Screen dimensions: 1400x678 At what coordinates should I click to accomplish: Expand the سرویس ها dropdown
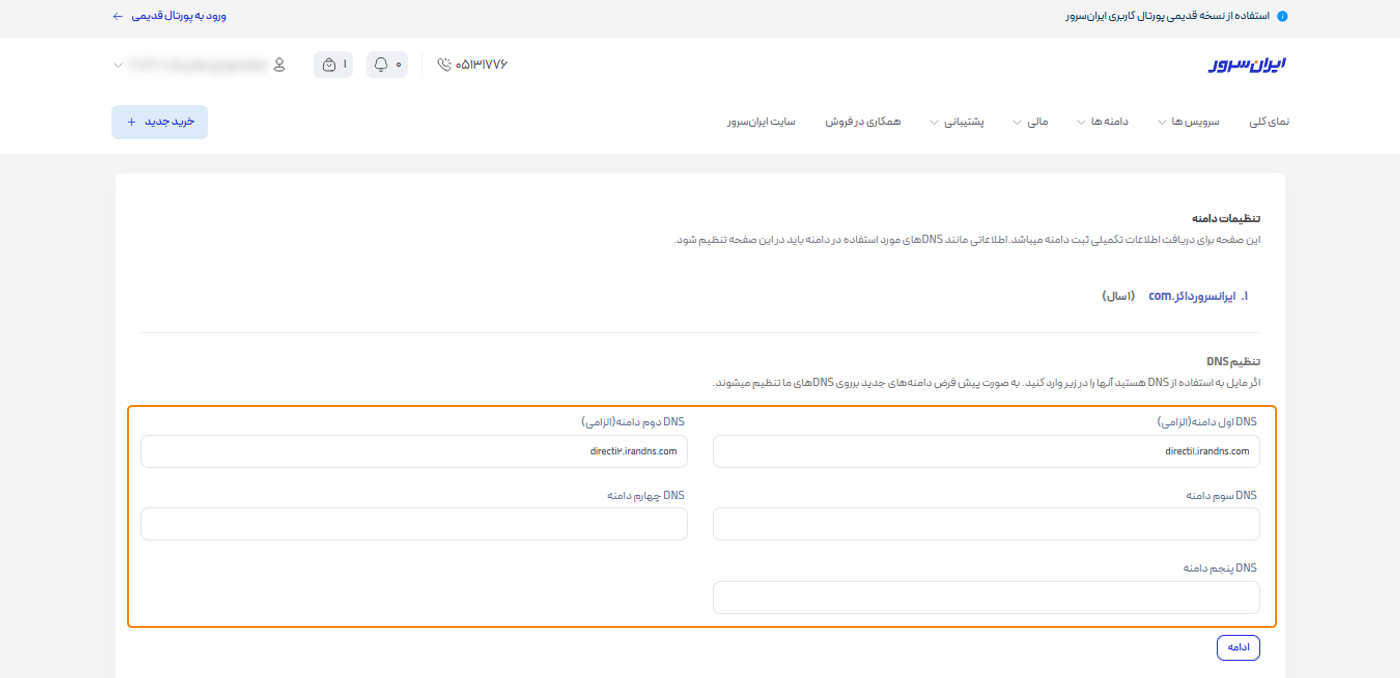click(x=1189, y=121)
